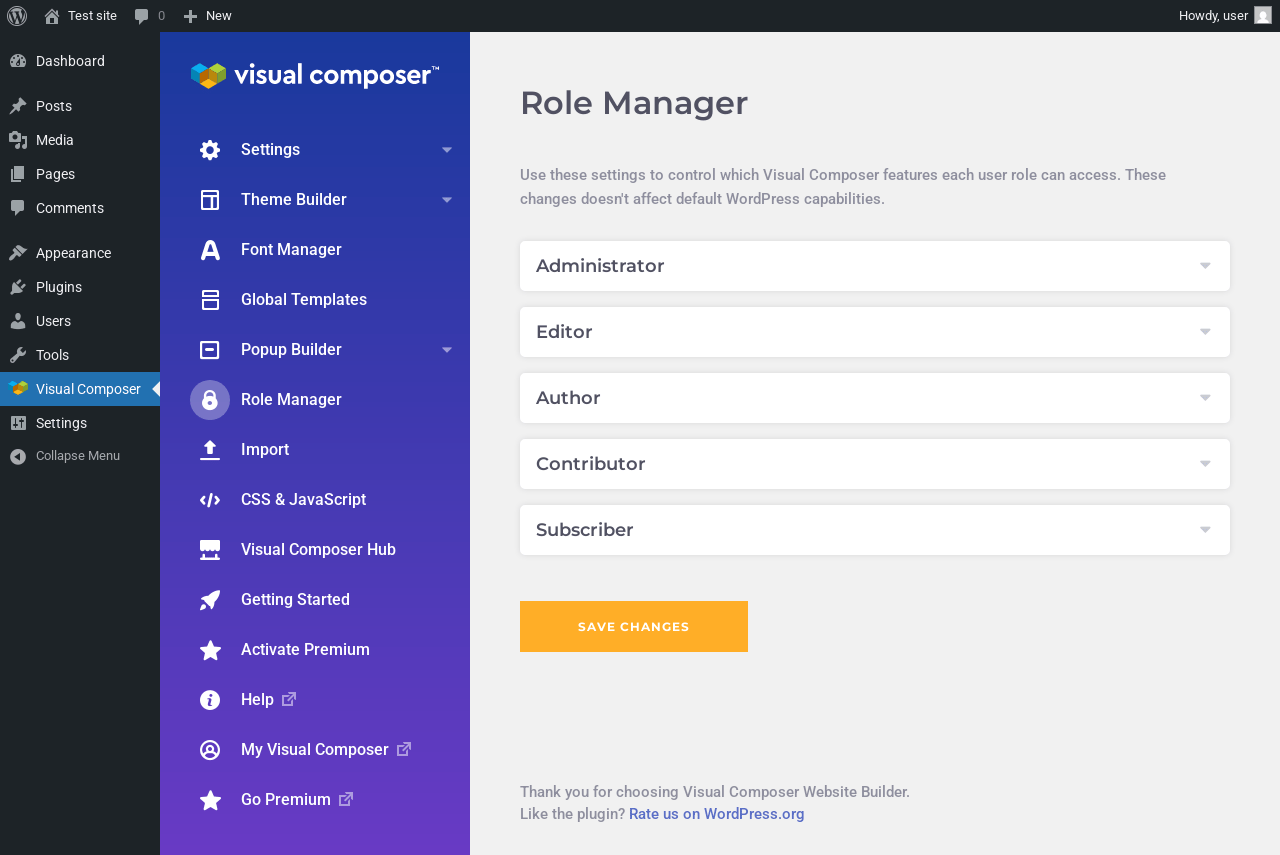Click the home icon beside Test site
Viewport: 1280px width, 855px height.
[x=52, y=16]
